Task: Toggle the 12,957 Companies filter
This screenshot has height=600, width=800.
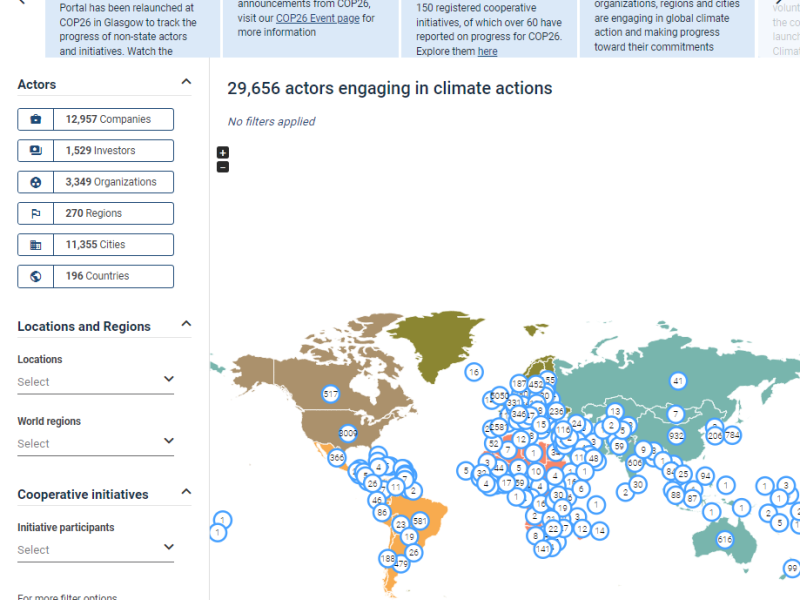Action: [x=112, y=120]
